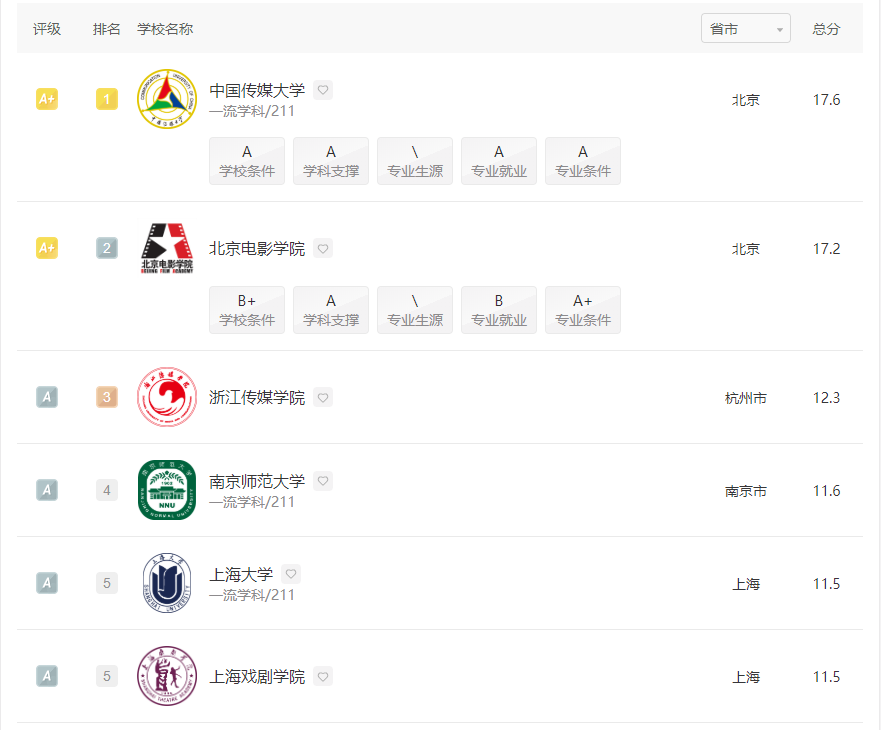Image resolution: width=881 pixels, height=730 pixels.
Task: Click total score 11.6
Action: click(826, 491)
